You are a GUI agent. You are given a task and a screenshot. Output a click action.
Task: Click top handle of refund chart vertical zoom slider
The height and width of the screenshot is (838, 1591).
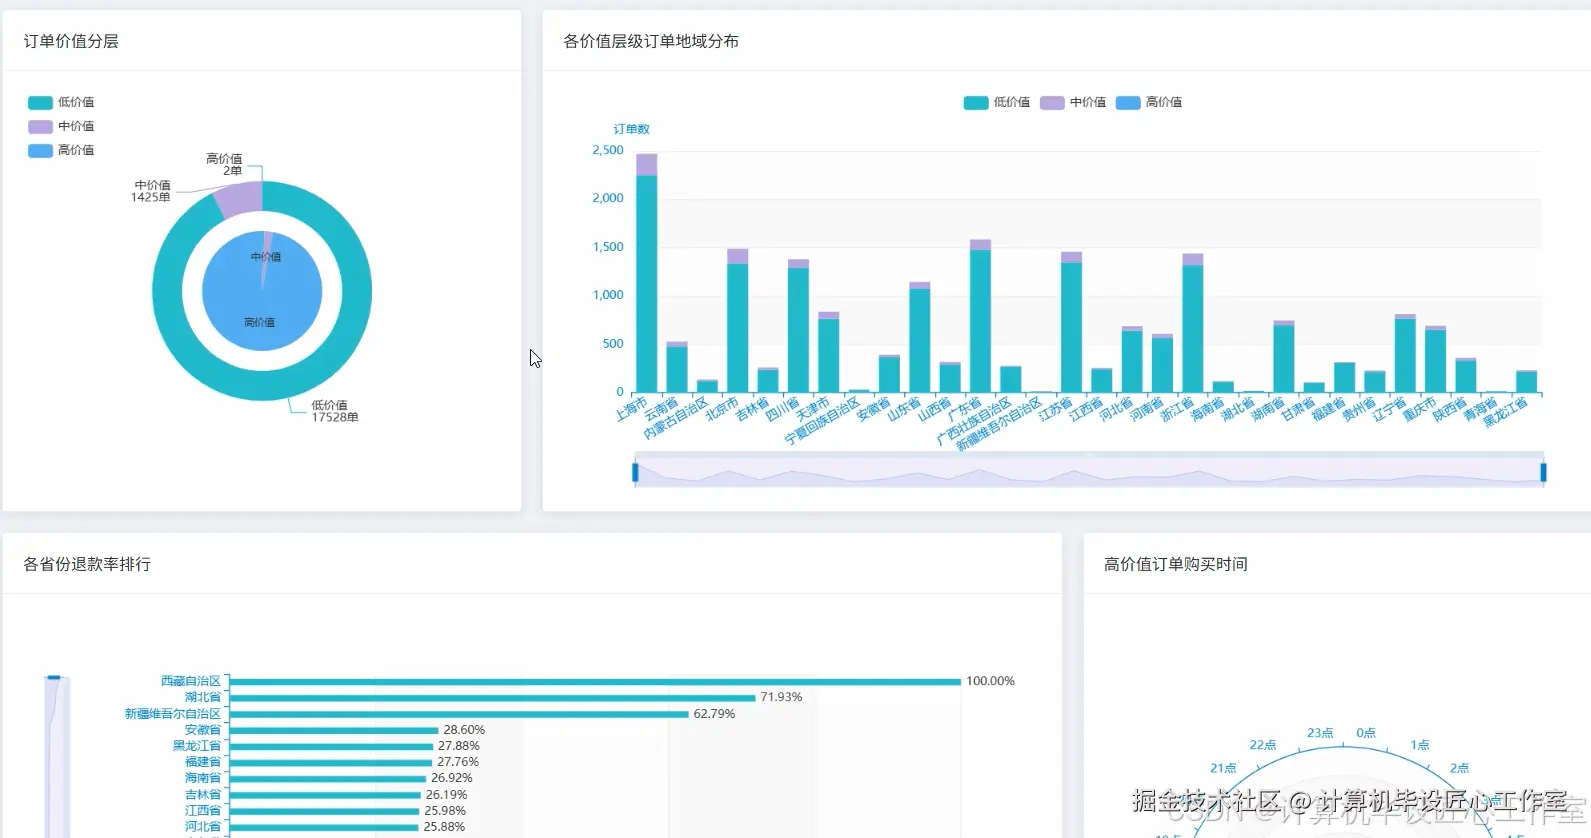(x=55, y=677)
